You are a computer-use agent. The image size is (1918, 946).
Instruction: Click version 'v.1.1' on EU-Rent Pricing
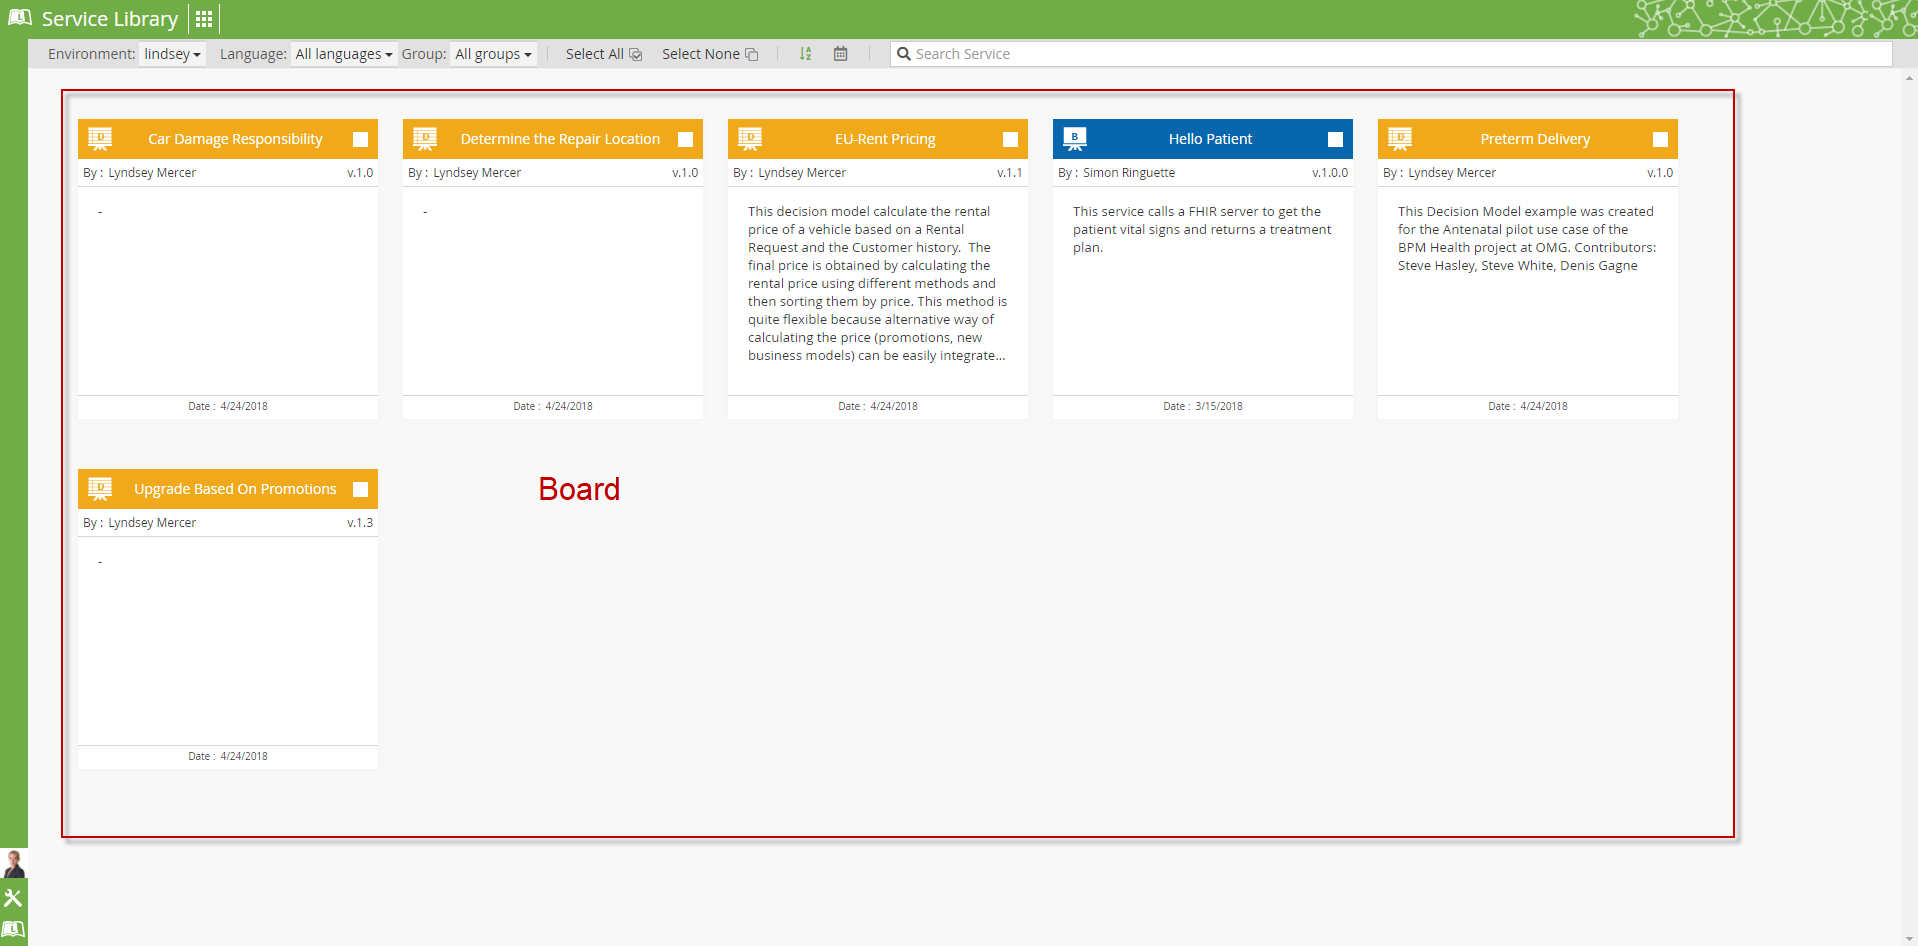1010,173
